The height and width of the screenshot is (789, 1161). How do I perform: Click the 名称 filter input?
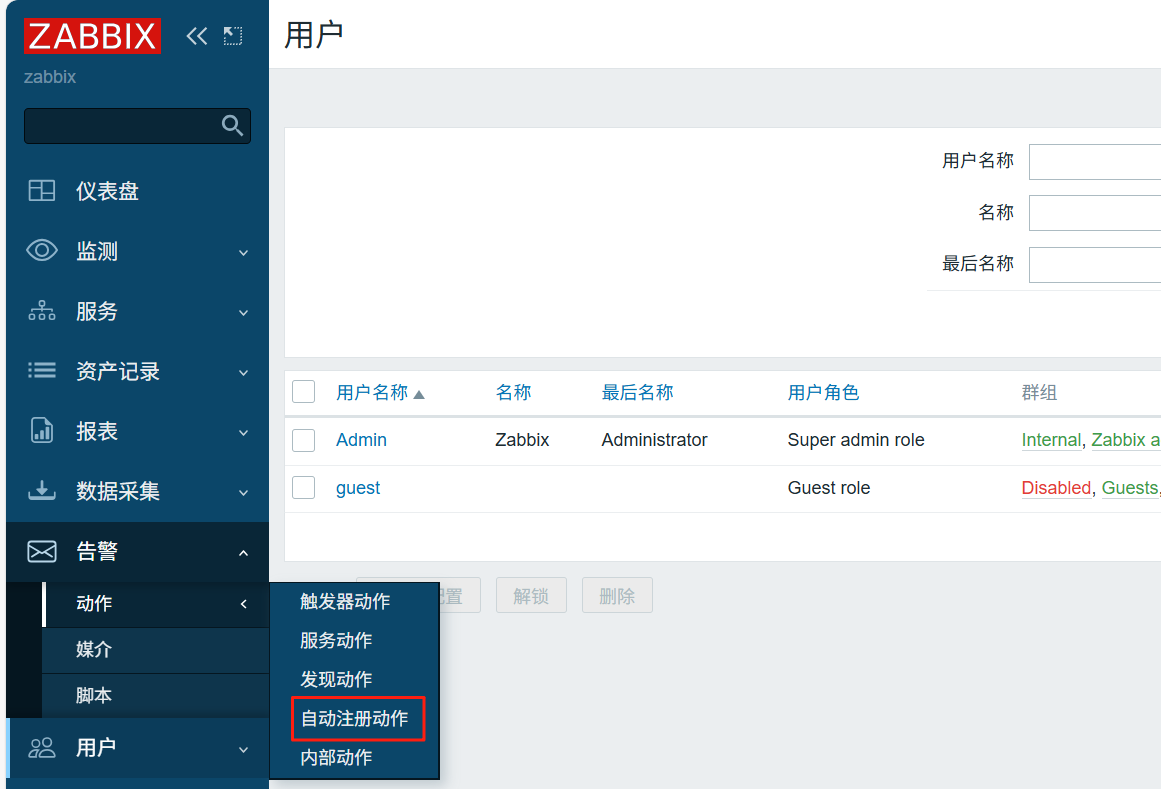pos(1094,213)
